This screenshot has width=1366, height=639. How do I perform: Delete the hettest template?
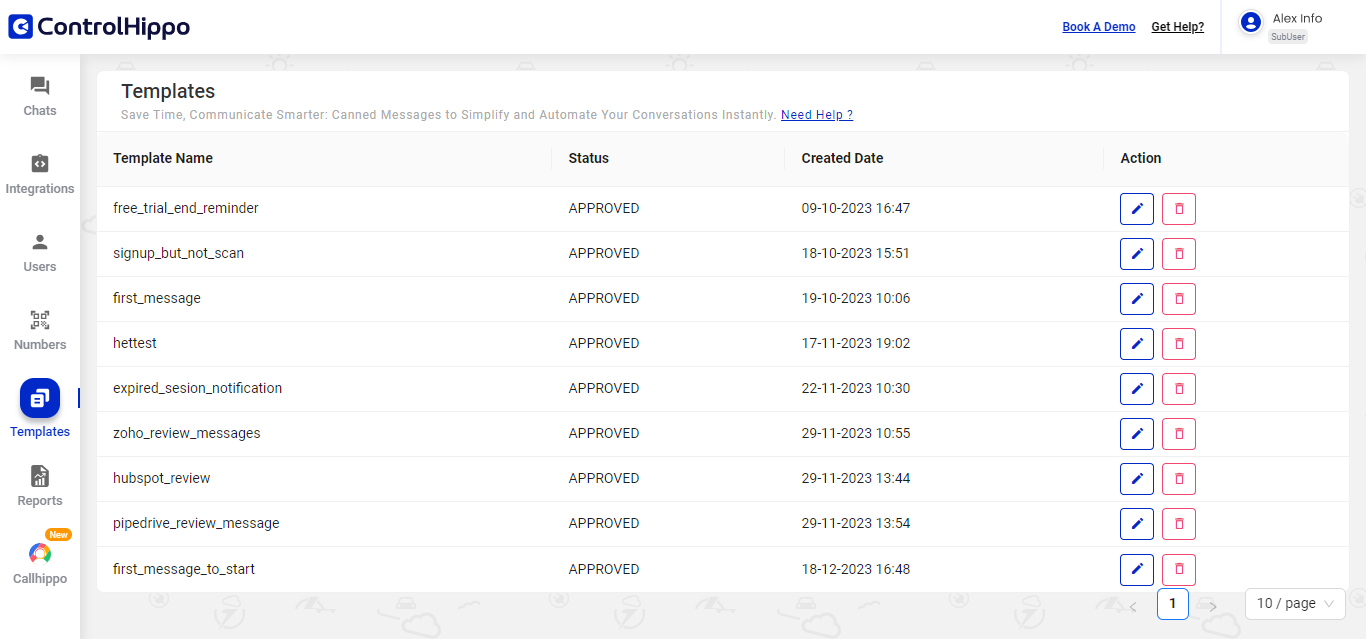coord(1178,343)
